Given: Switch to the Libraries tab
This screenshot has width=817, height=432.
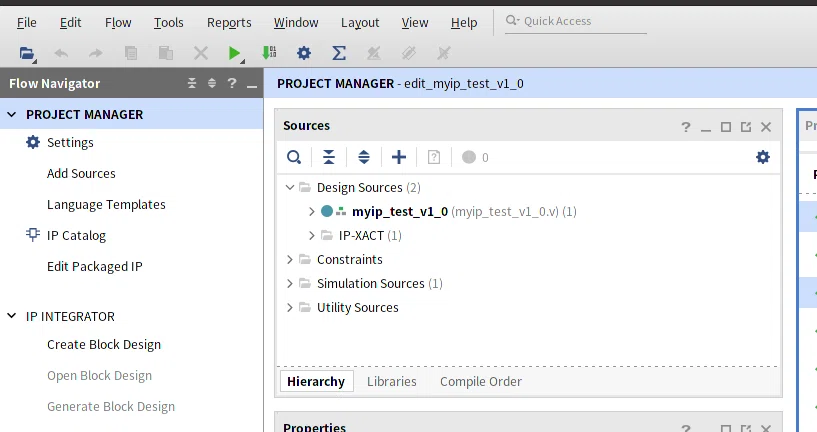Looking at the screenshot, I should click(392, 381).
